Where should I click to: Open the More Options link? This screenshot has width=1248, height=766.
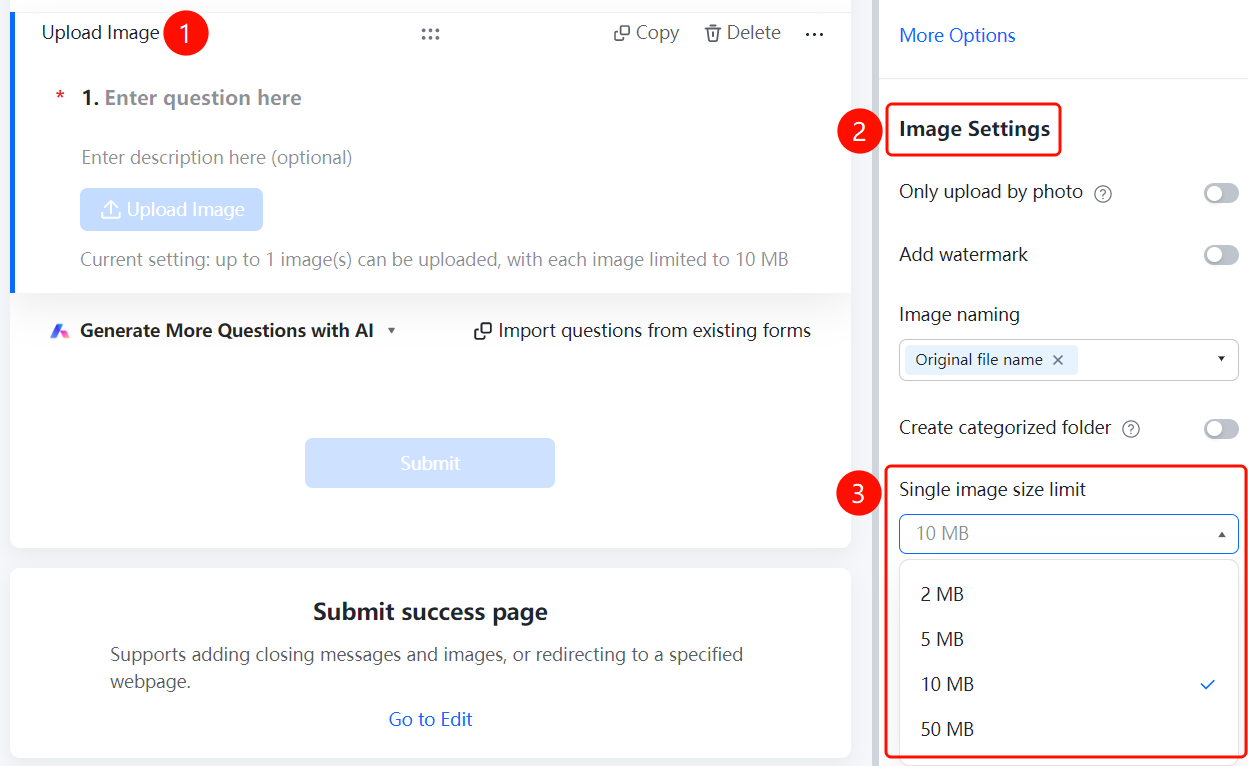[x=957, y=35]
